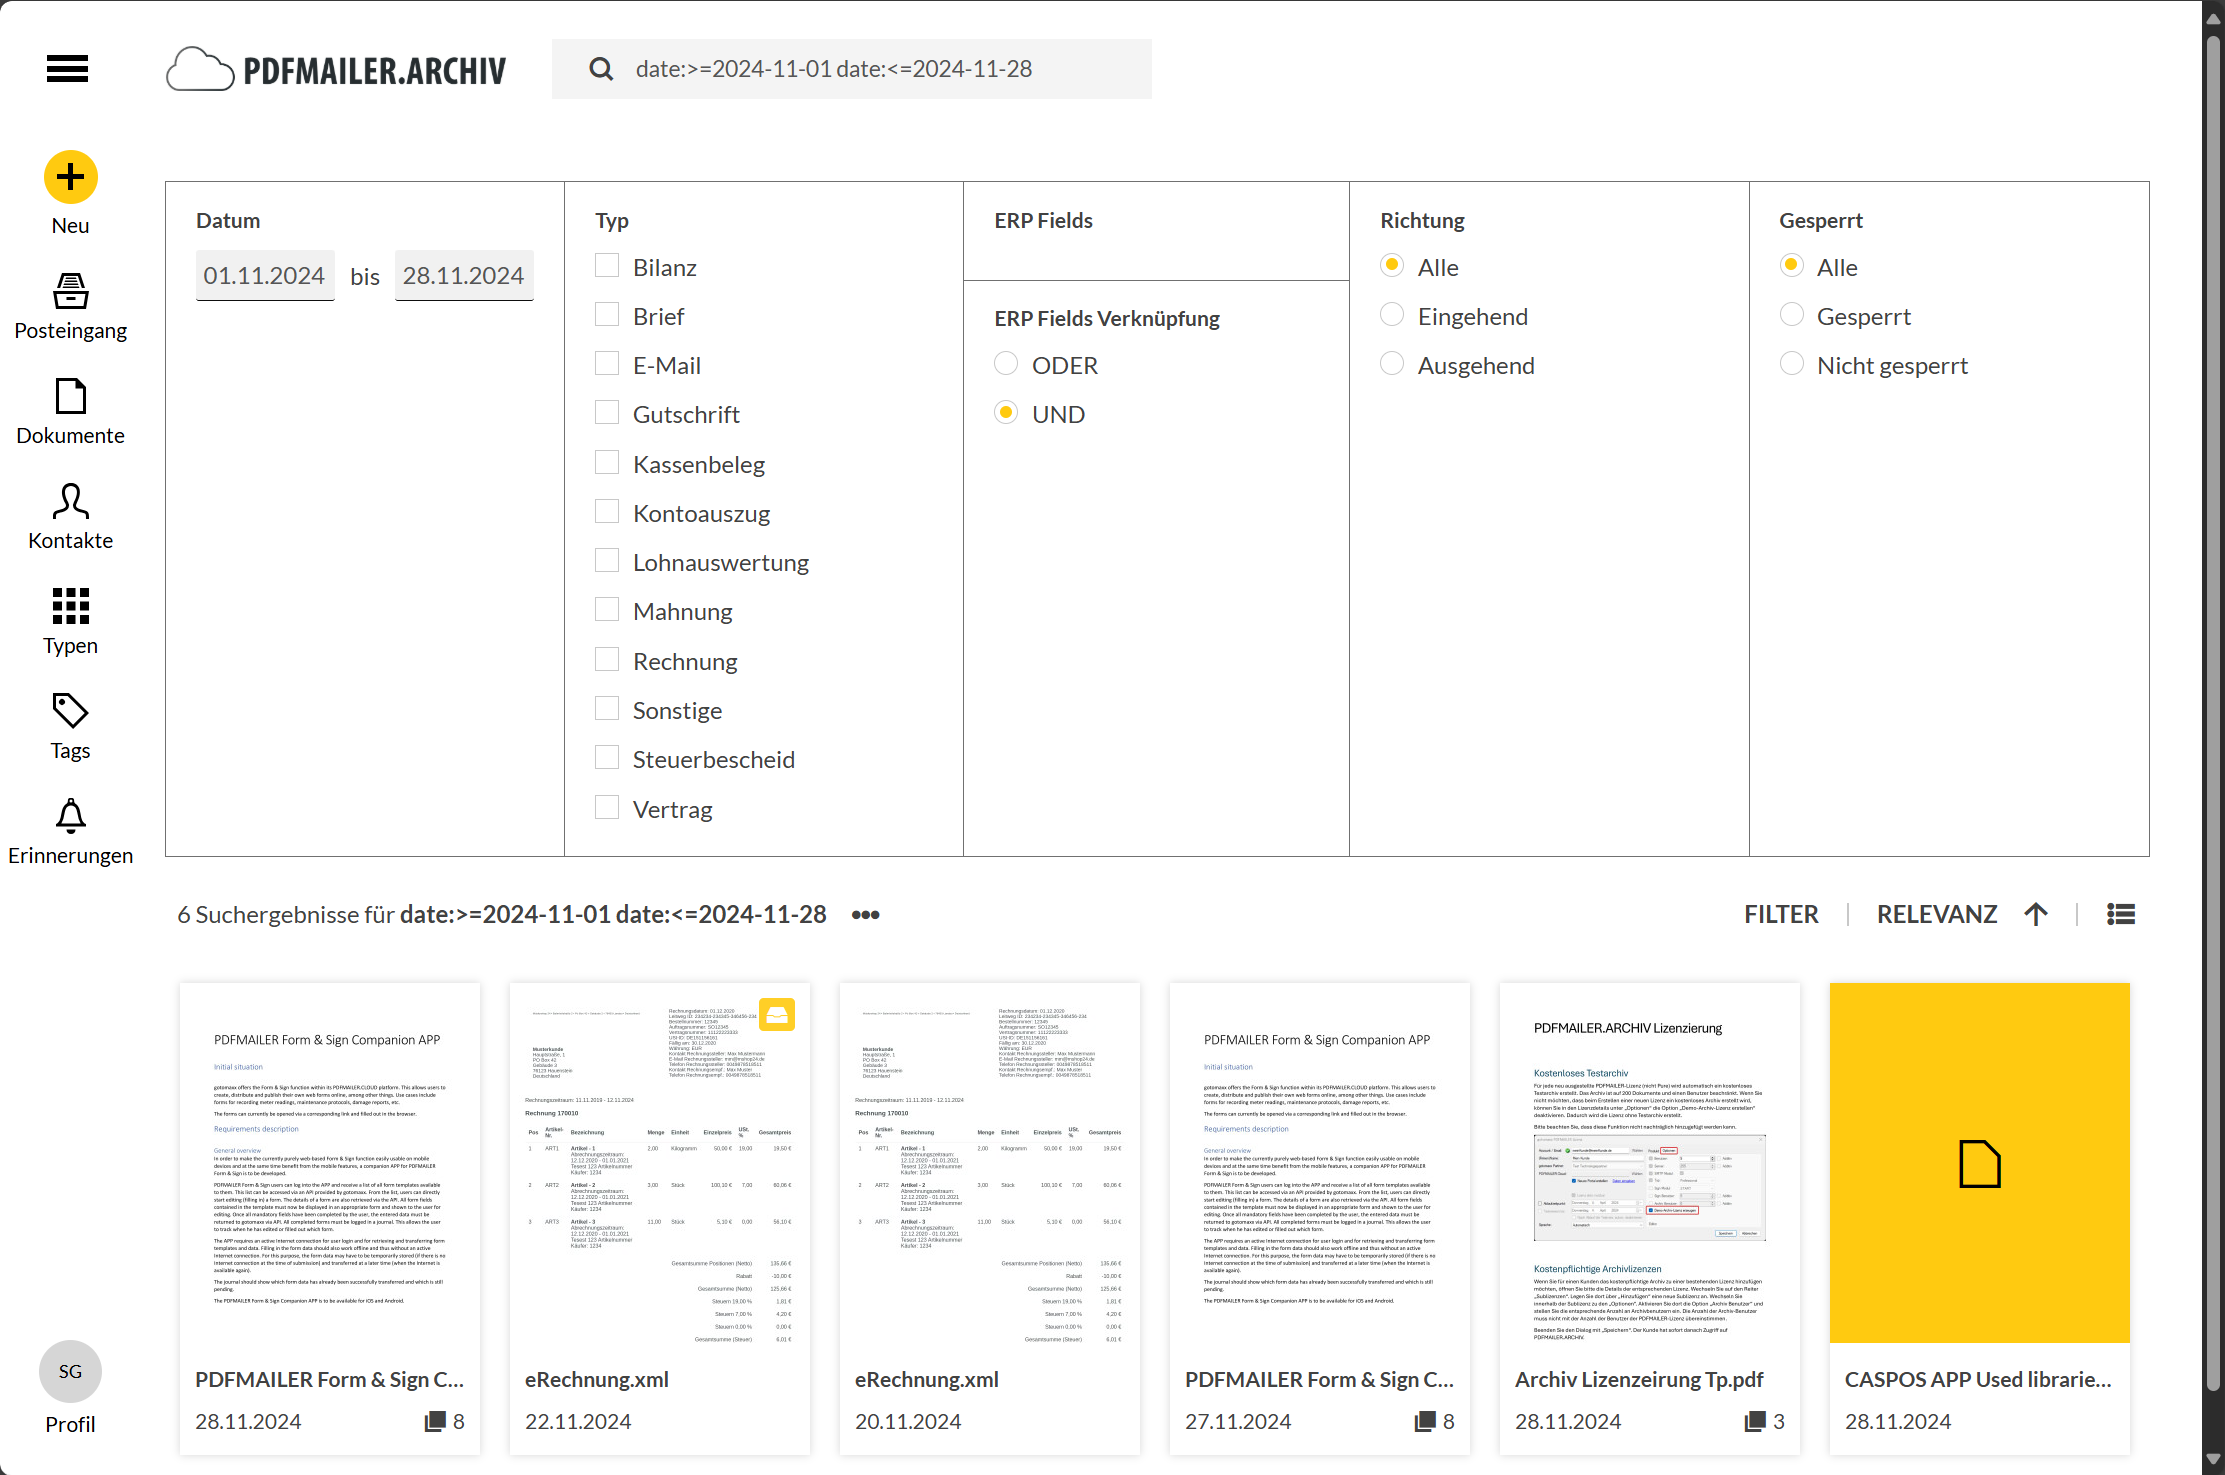Check the Kontoauszug type checkbox
The image size is (2225, 1475).
pos(607,512)
